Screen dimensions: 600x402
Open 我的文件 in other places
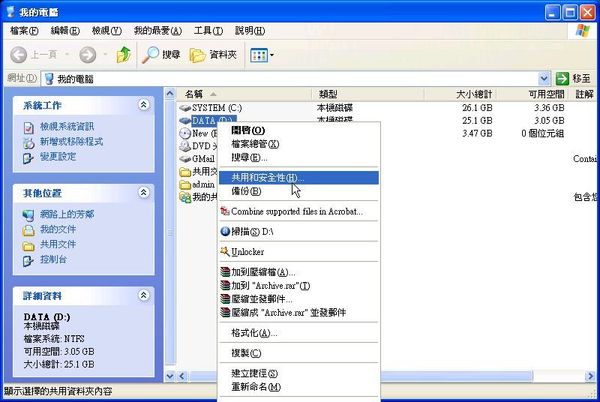click(58, 229)
